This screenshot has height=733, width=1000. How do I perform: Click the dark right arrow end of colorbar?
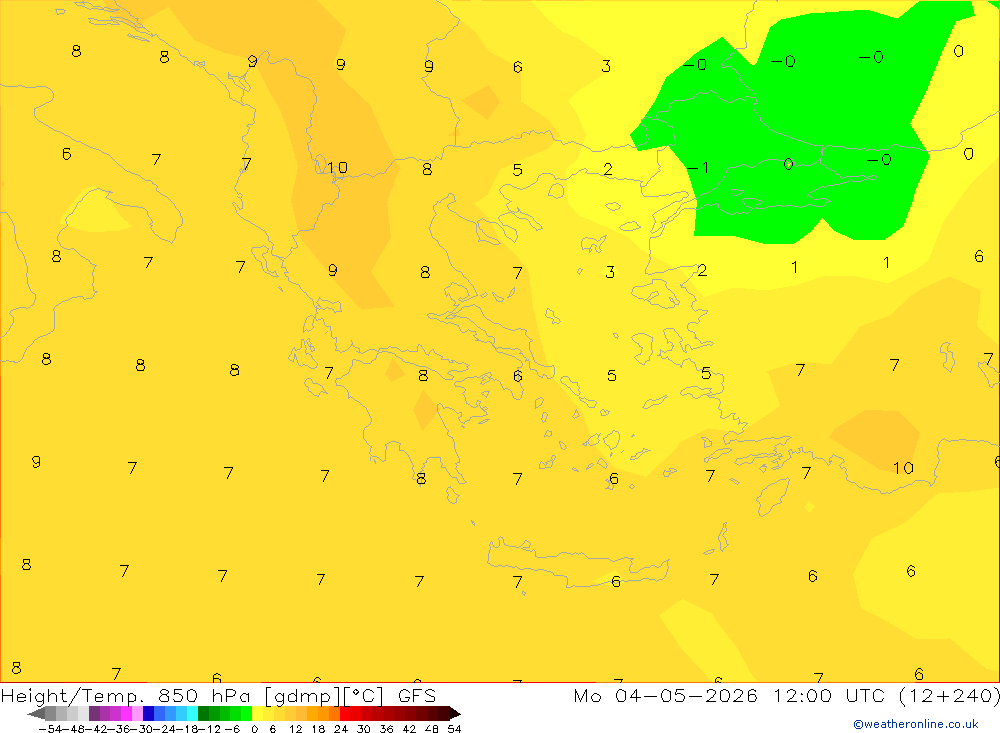coord(455,713)
